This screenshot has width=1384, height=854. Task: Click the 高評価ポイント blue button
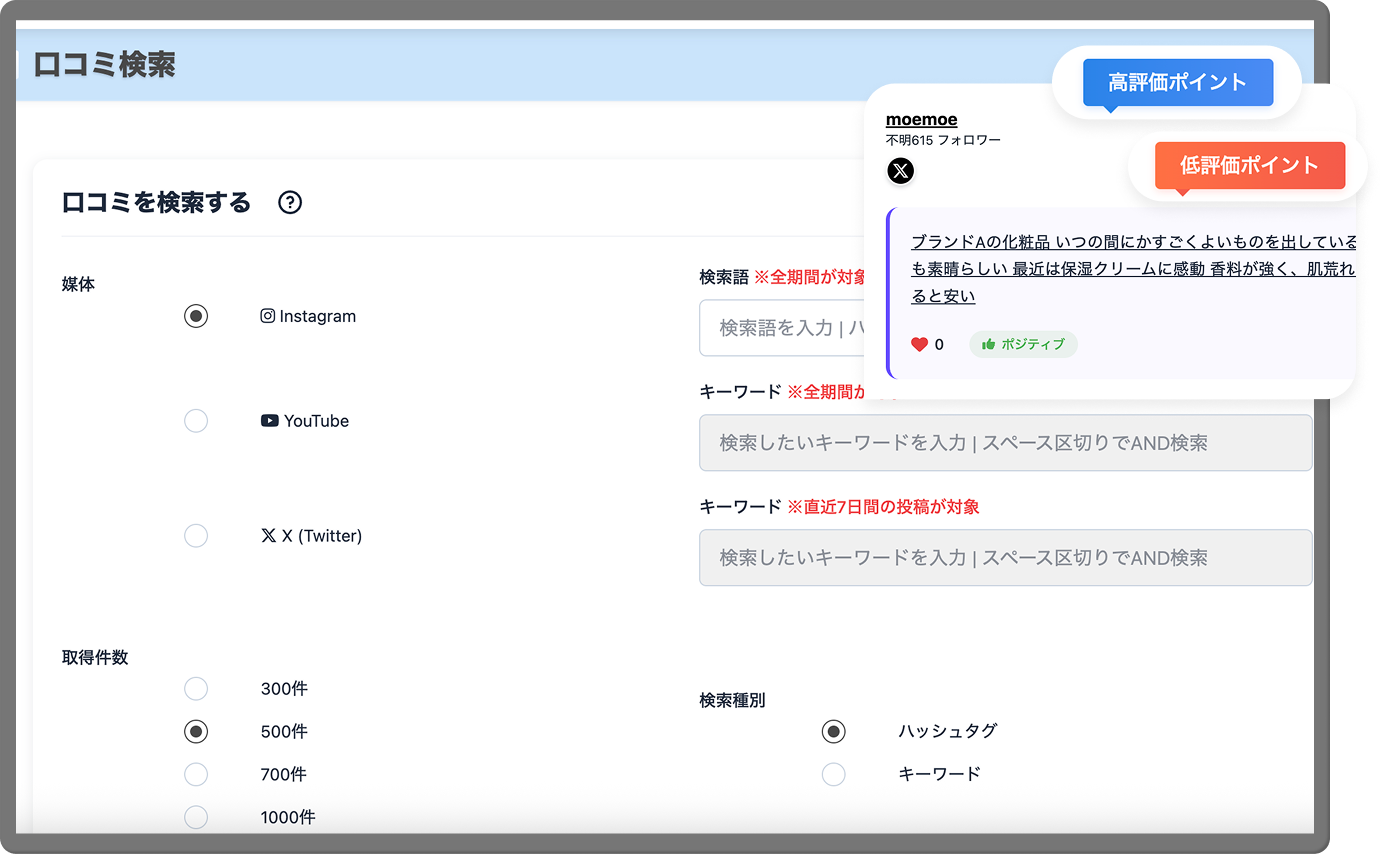tap(1177, 82)
